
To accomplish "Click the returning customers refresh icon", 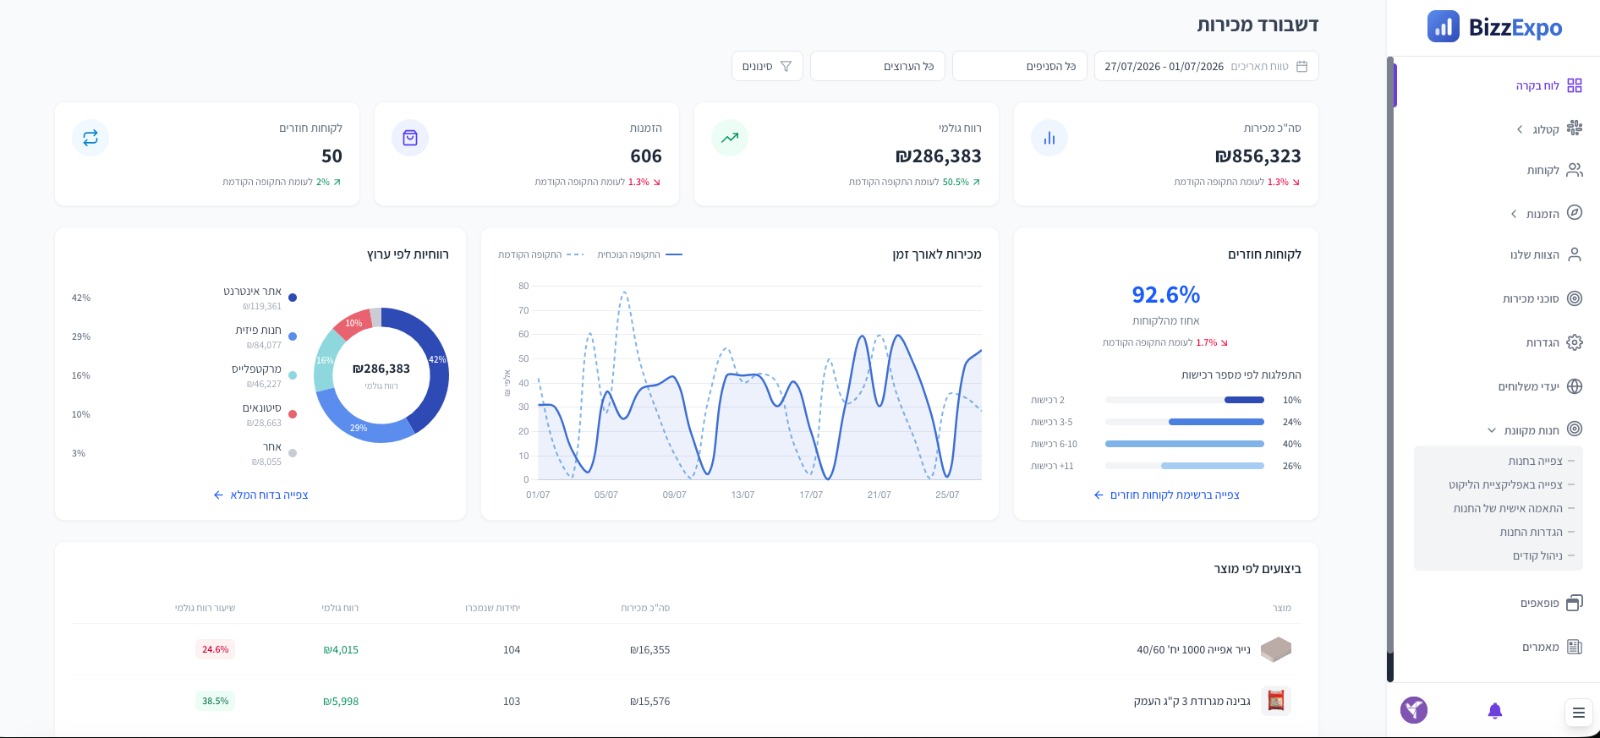I will pos(90,138).
